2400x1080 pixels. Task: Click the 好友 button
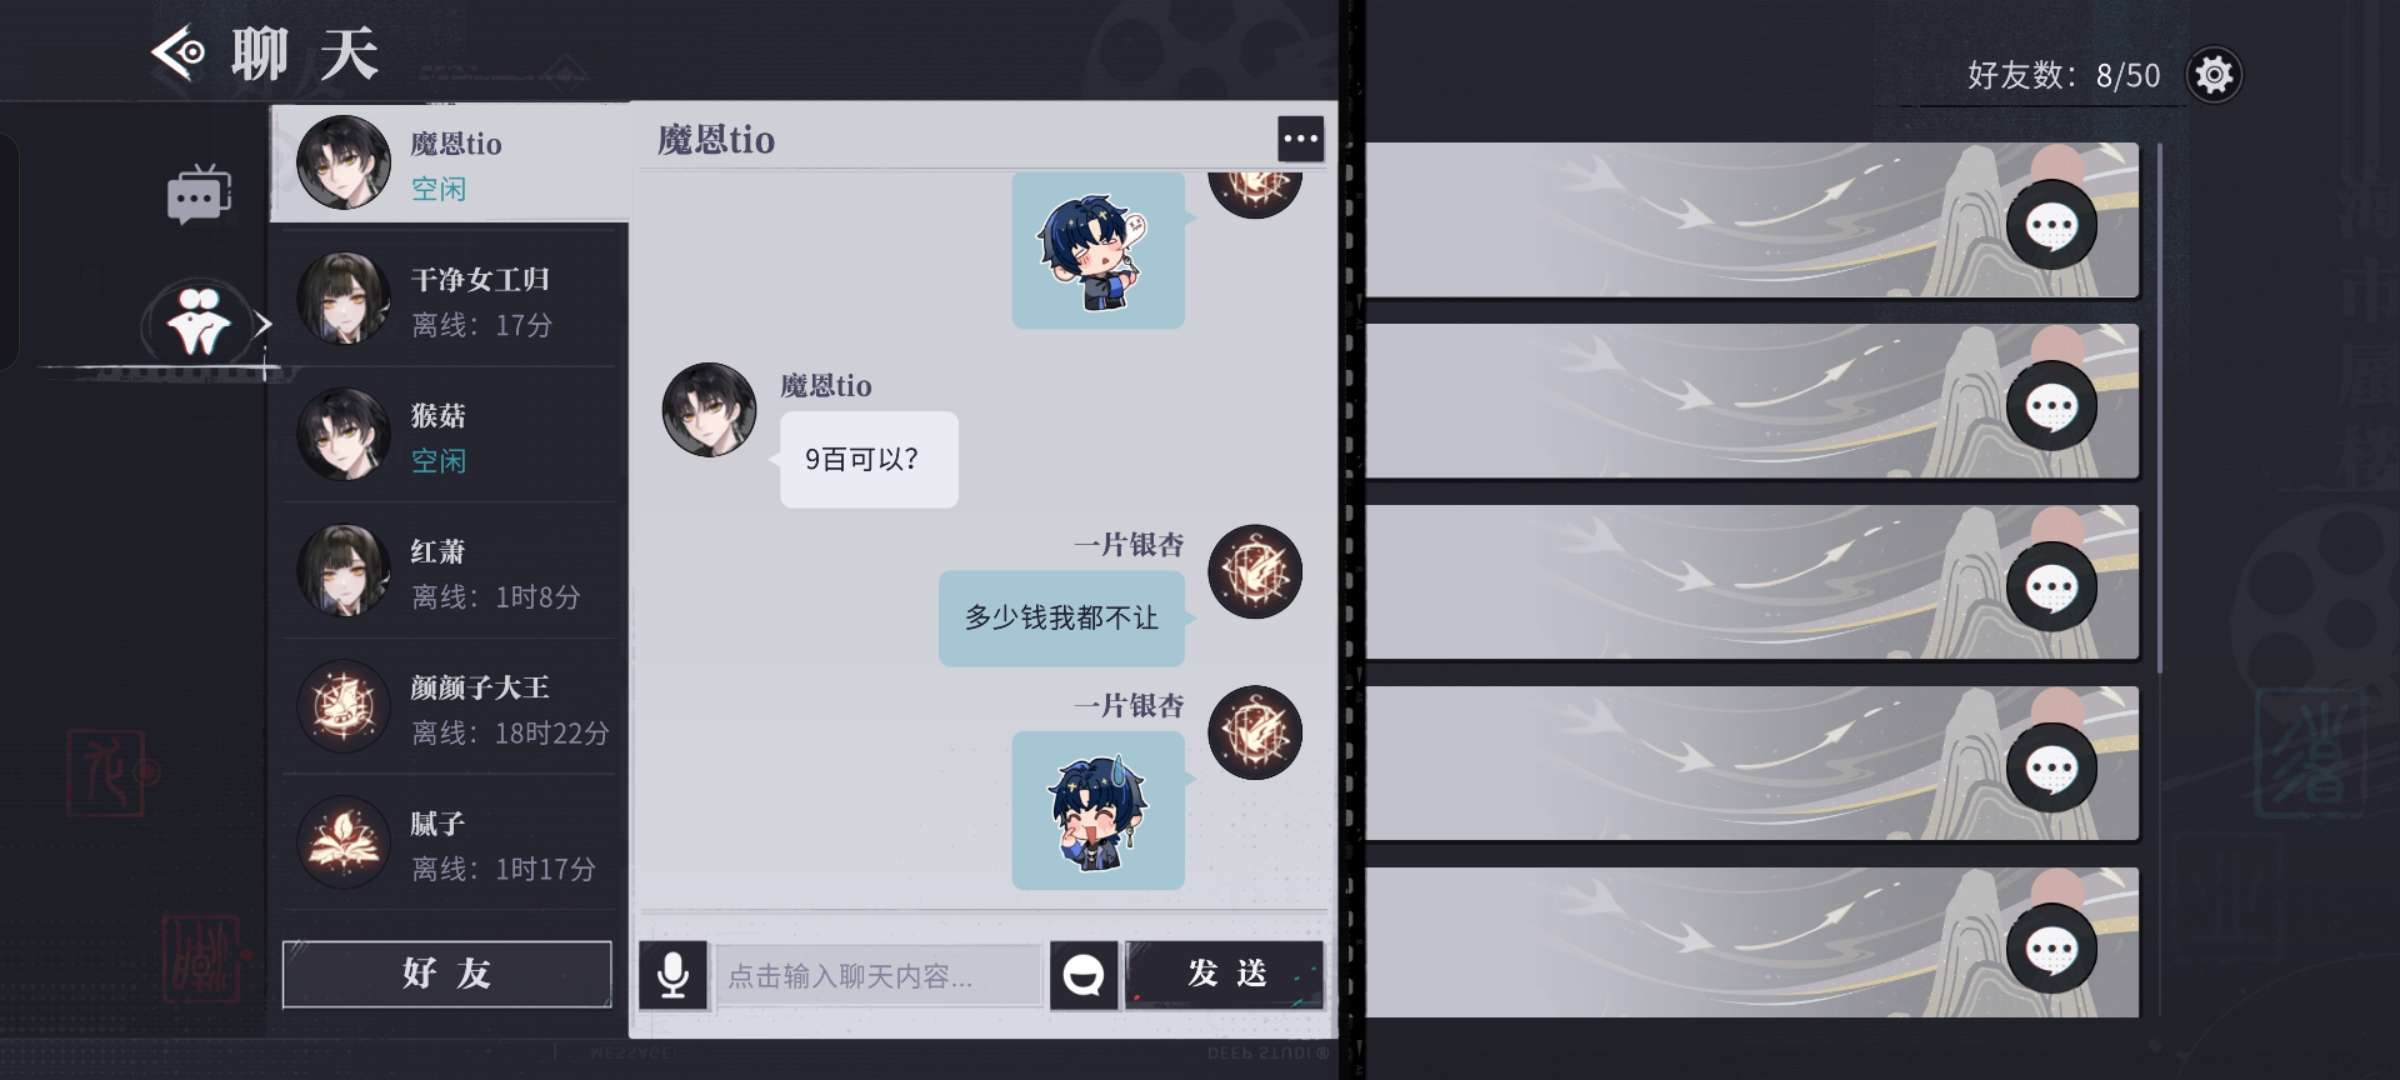click(x=447, y=974)
